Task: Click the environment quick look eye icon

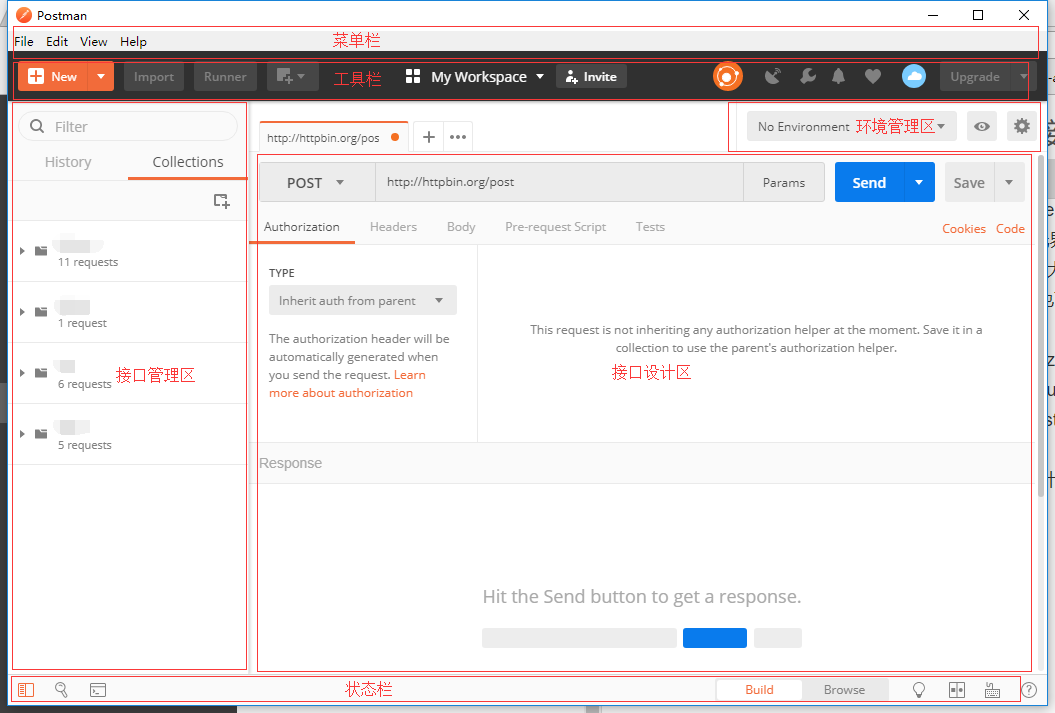Action: 982,126
